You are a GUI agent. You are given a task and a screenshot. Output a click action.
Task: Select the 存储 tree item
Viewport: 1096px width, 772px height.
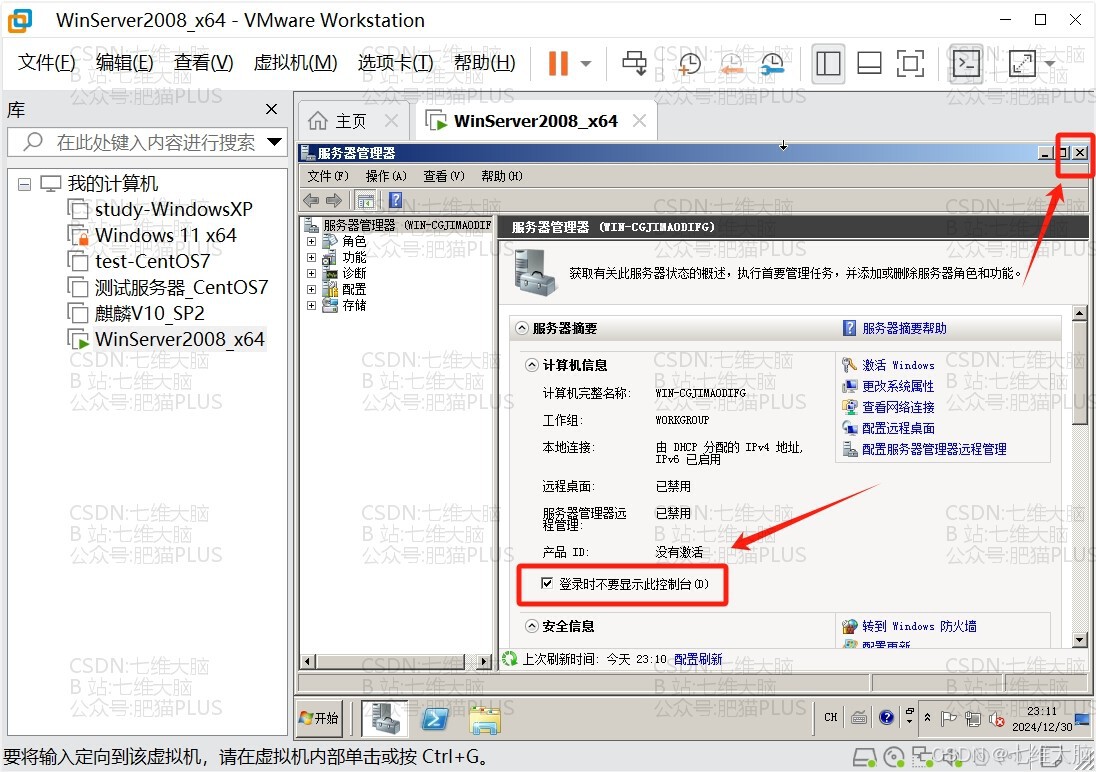[x=354, y=306]
